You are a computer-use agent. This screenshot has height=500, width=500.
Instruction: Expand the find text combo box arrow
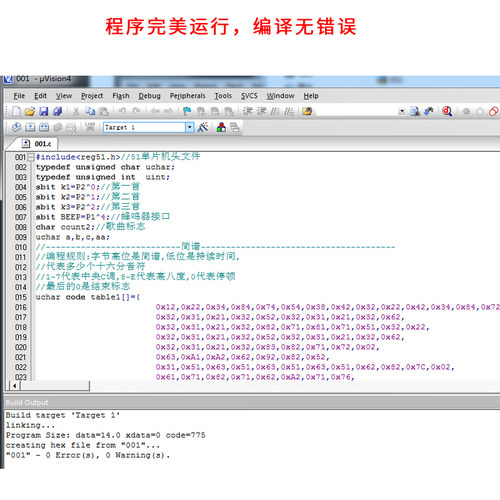click(402, 111)
